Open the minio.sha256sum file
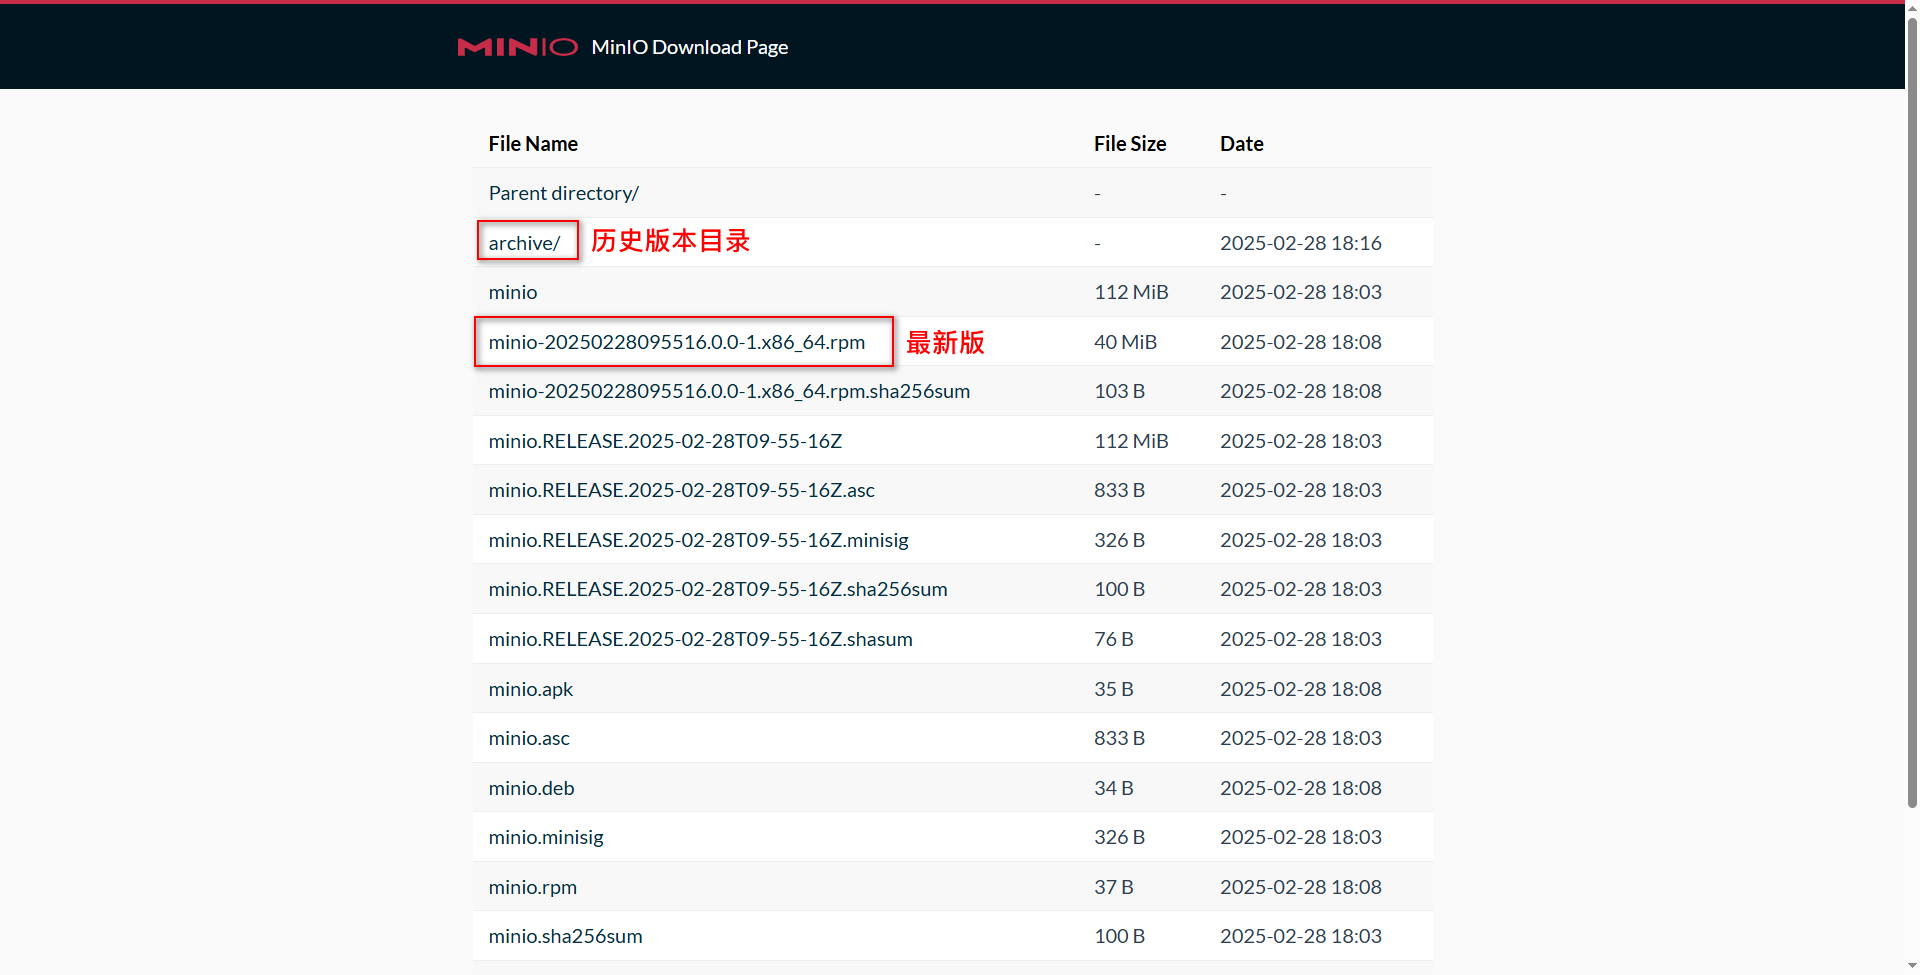 point(565,936)
